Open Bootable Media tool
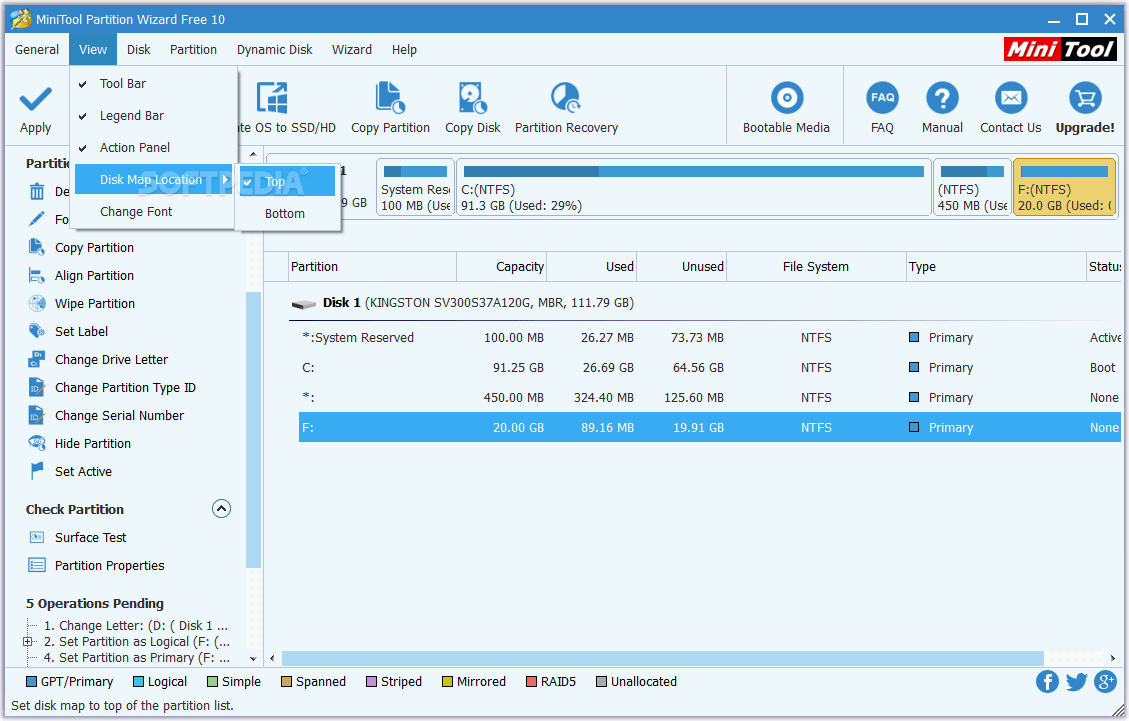The height and width of the screenshot is (721, 1129). click(x=786, y=98)
